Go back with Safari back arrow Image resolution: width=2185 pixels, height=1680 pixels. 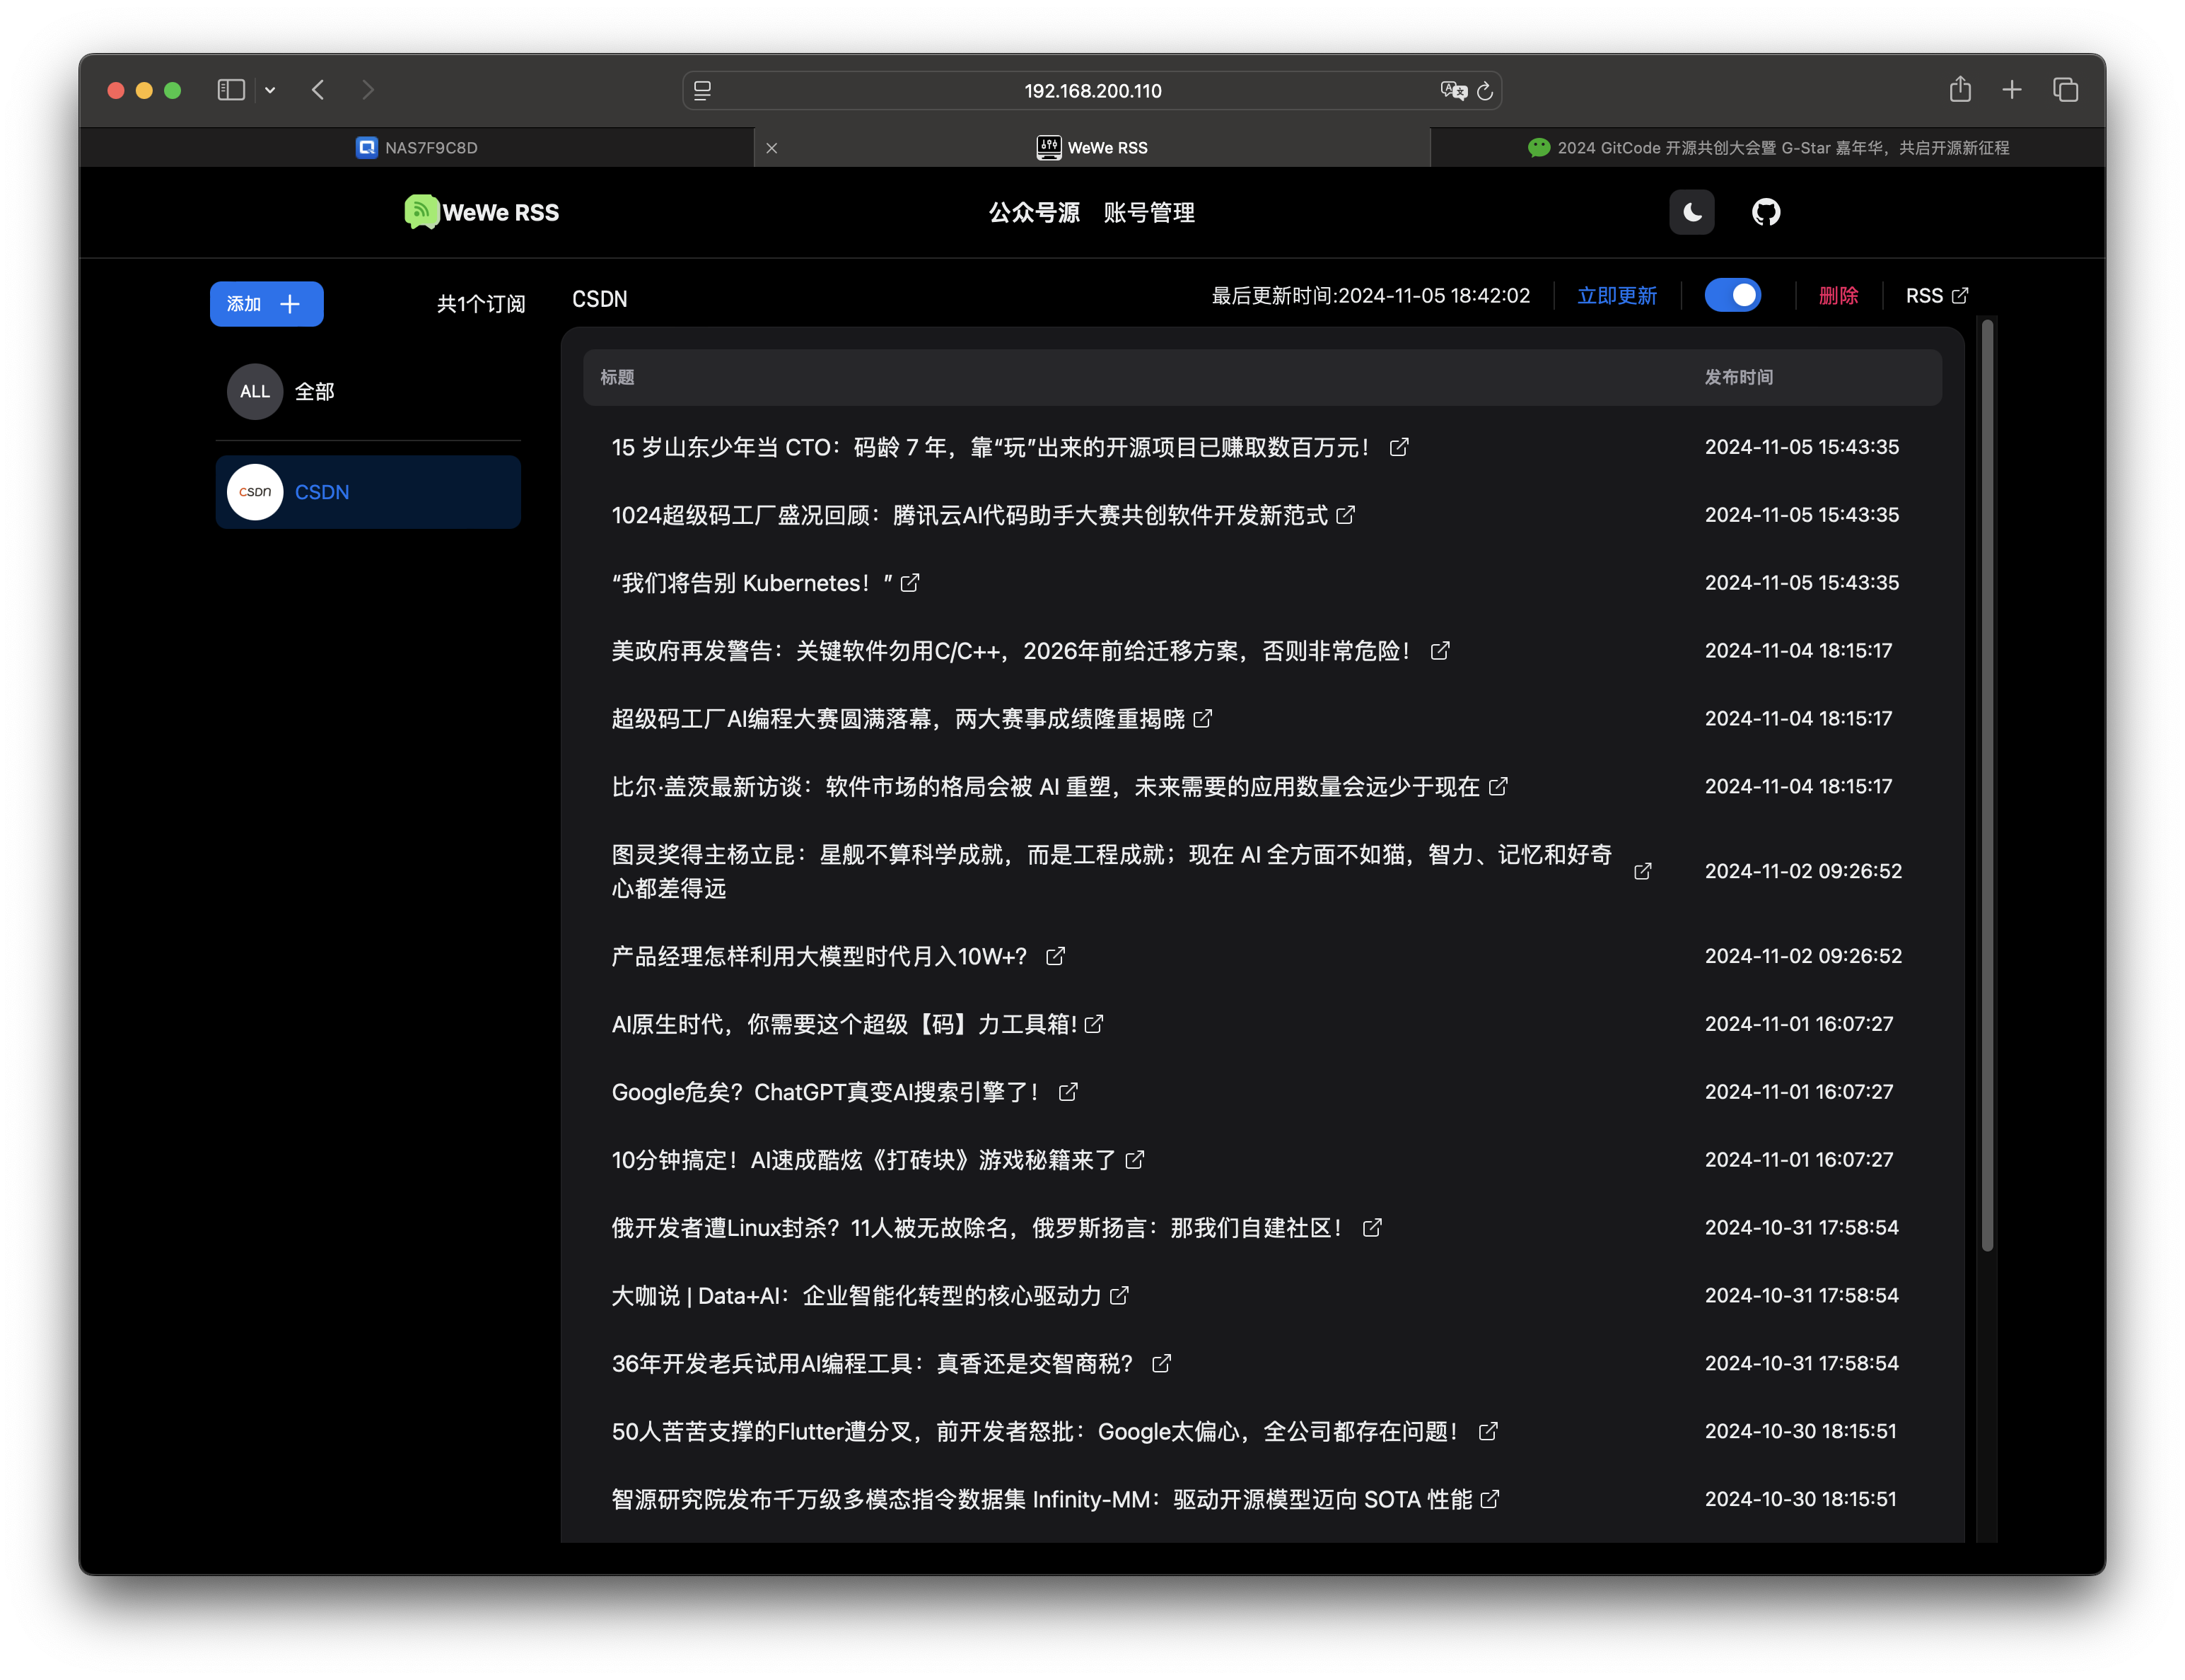coord(318,90)
